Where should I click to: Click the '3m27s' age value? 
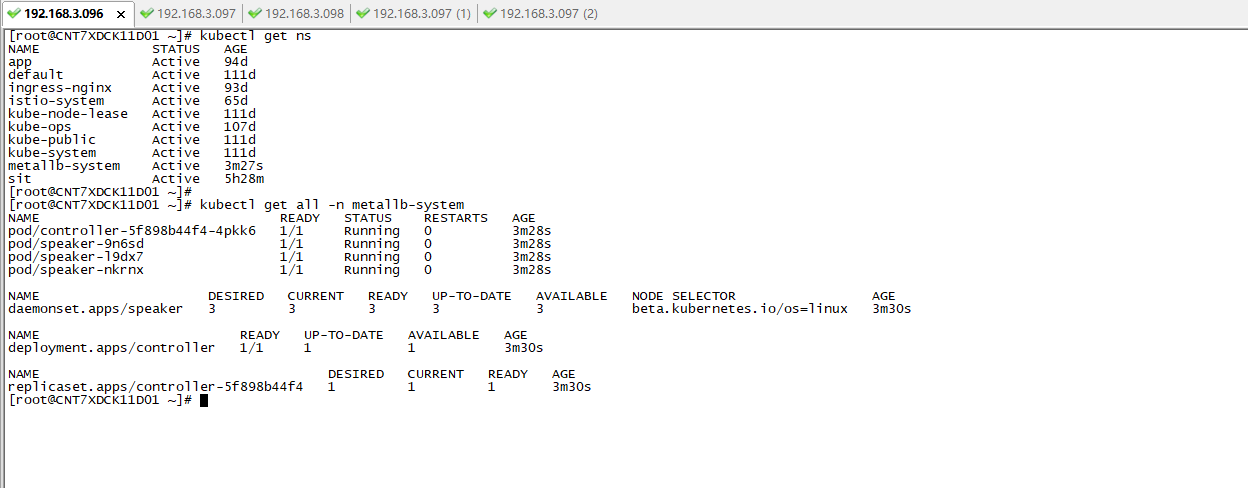pyautogui.click(x=244, y=166)
